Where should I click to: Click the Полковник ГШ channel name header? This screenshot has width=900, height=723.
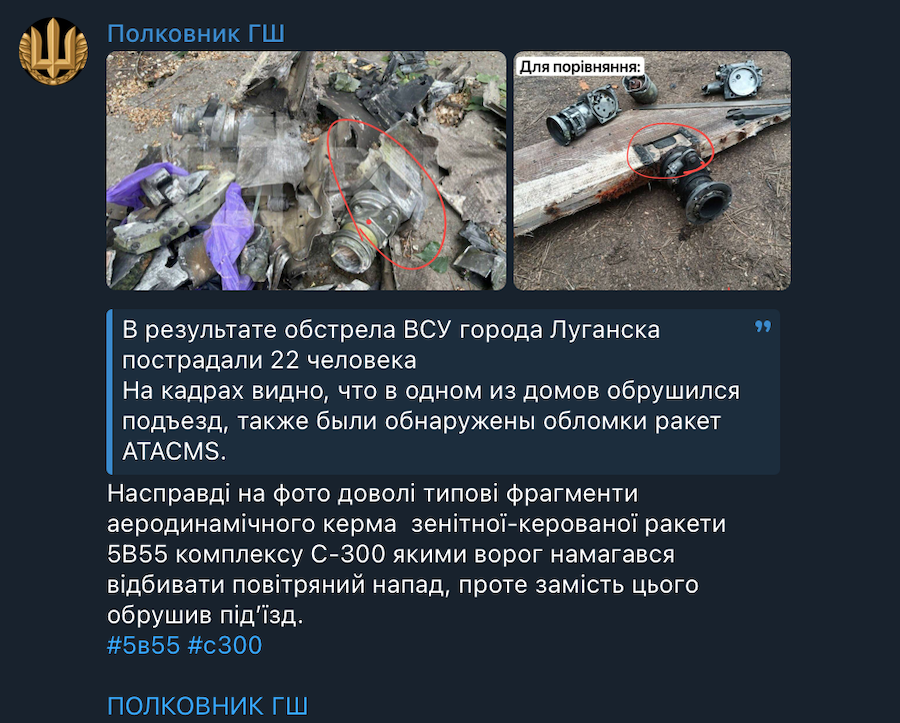click(x=196, y=33)
